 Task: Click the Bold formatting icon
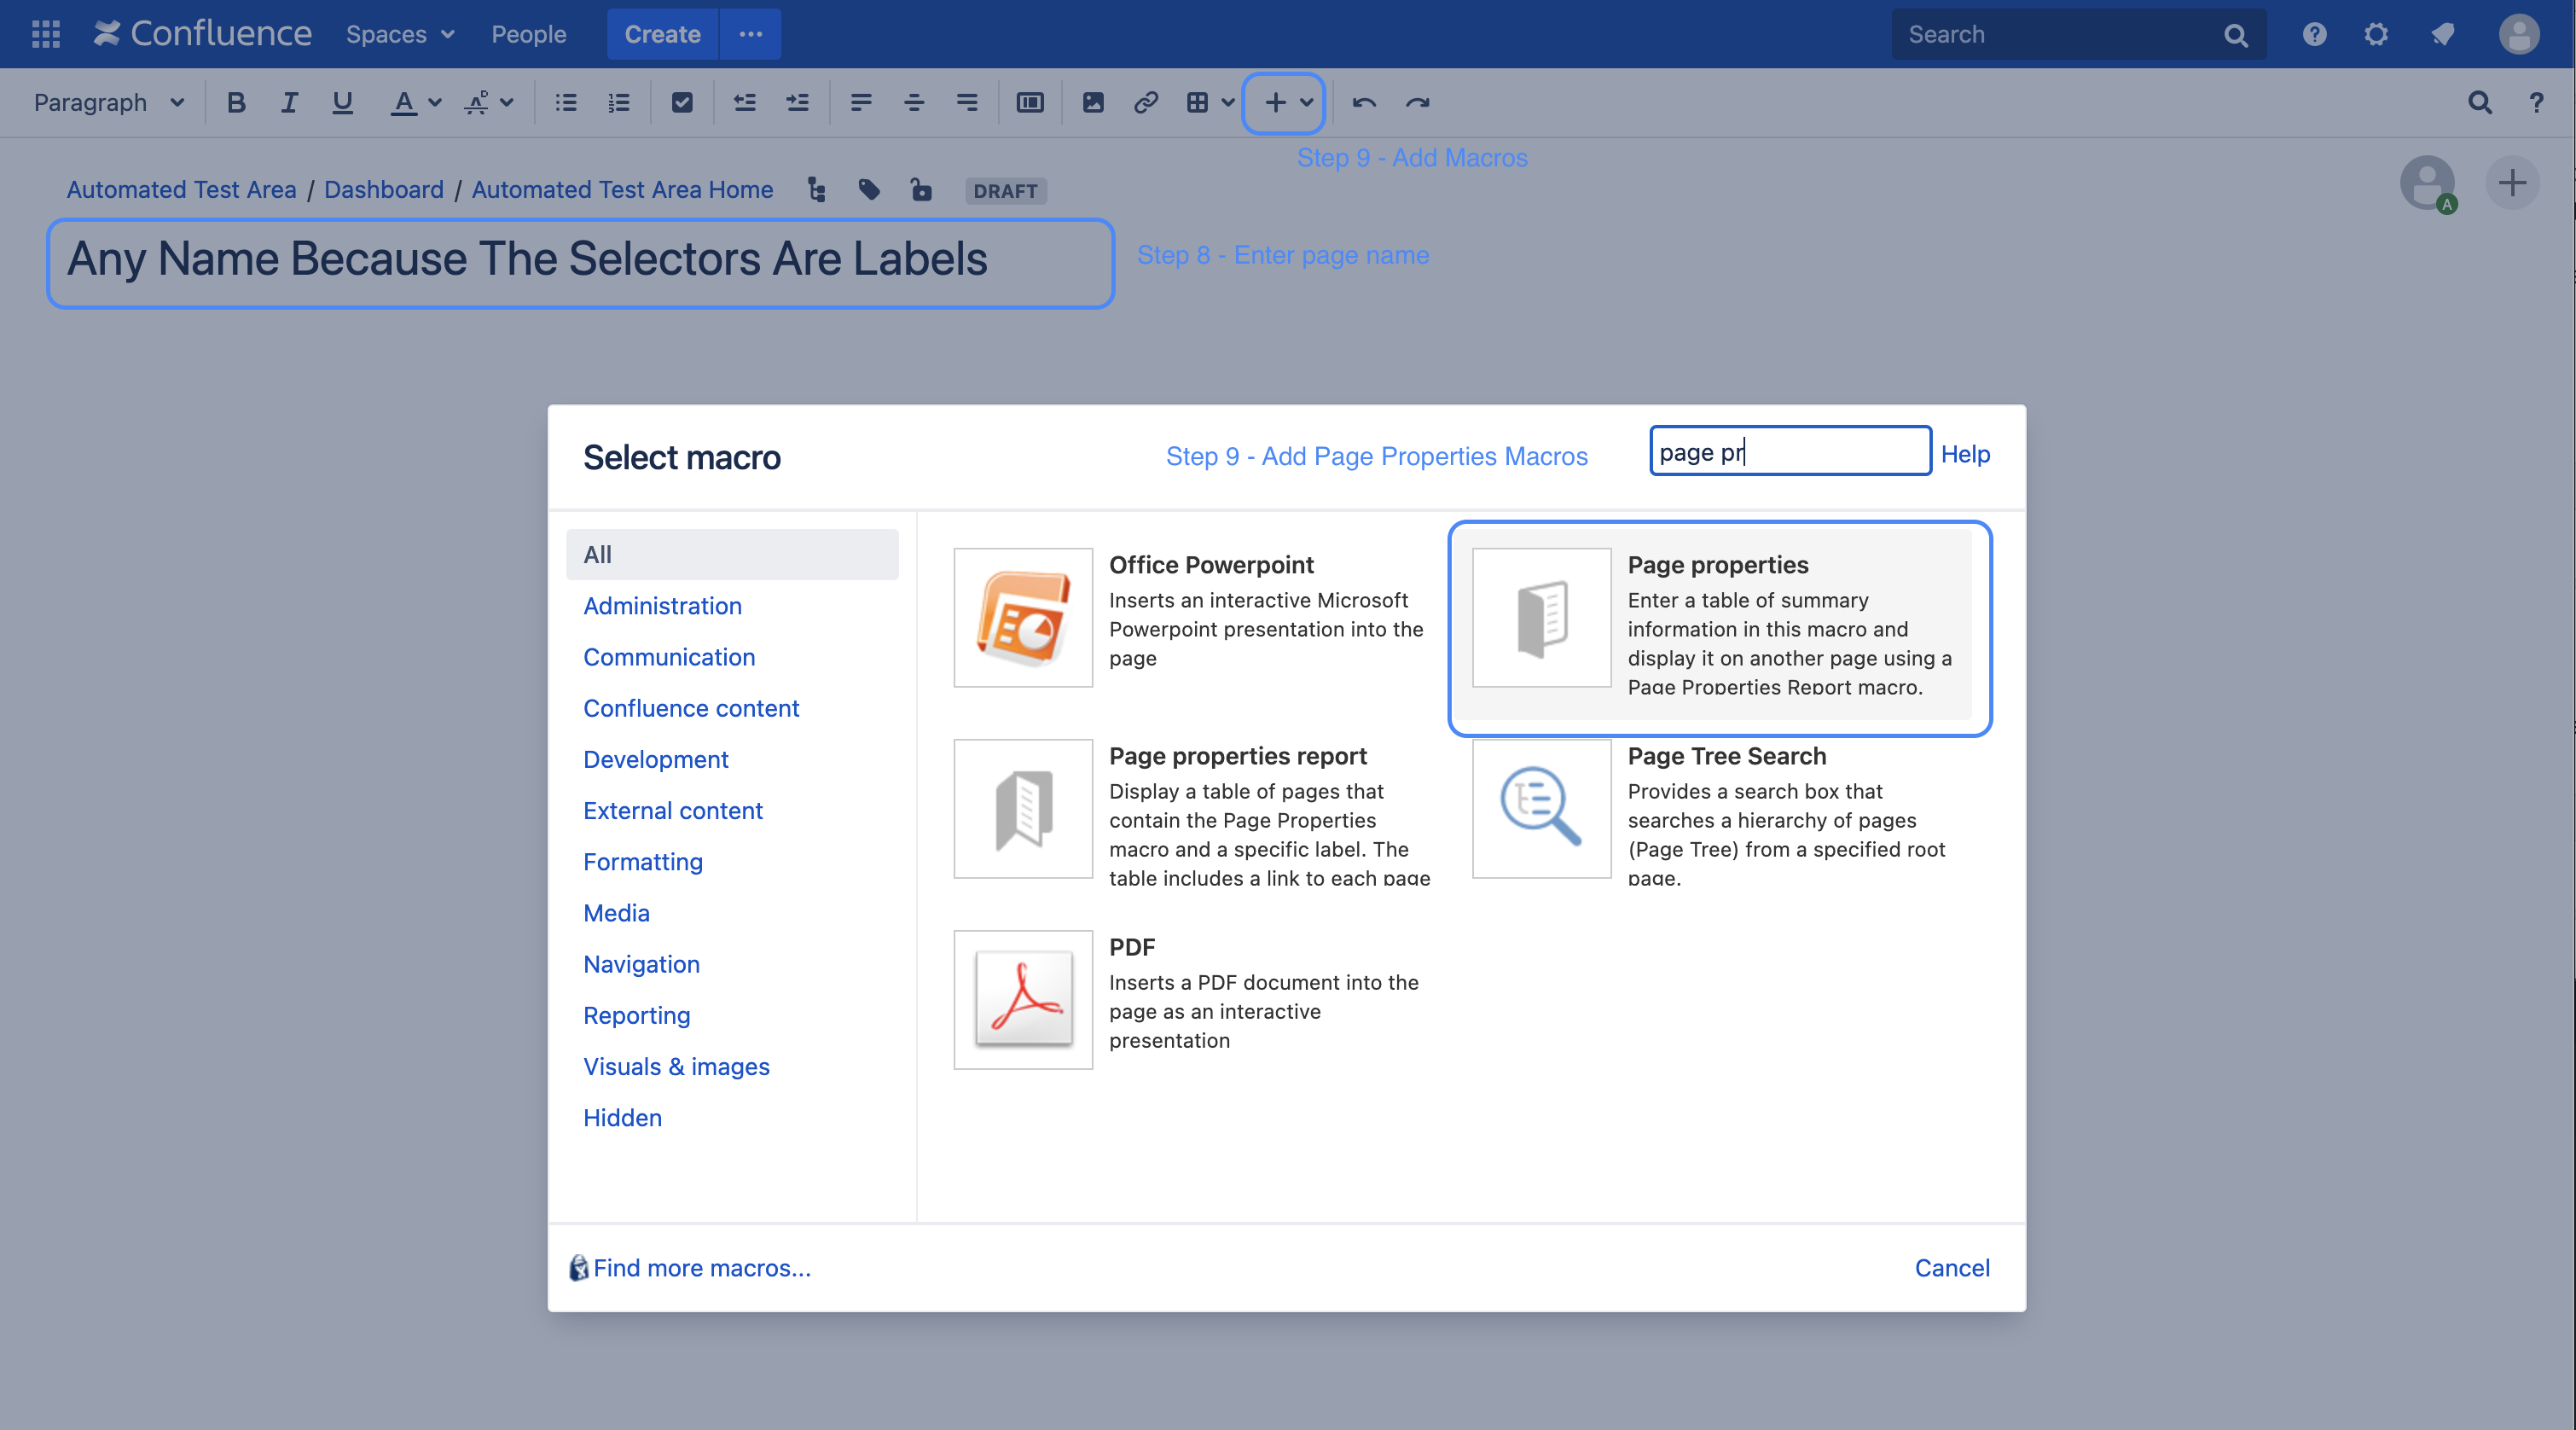(236, 102)
